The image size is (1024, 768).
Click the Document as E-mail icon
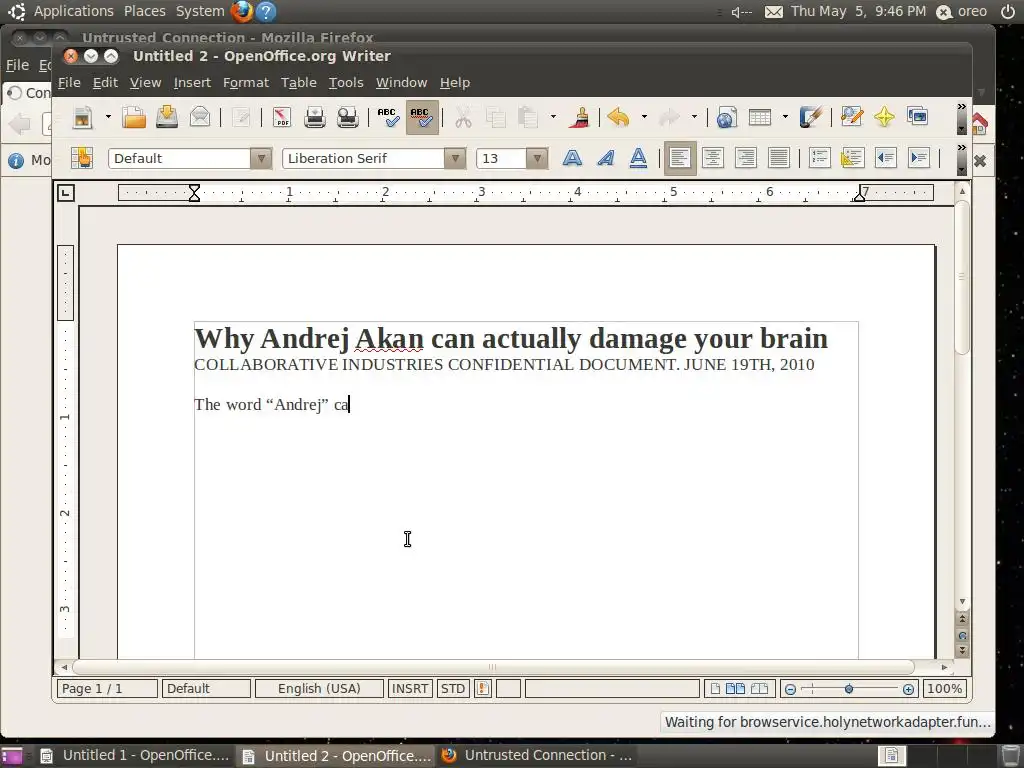200,118
